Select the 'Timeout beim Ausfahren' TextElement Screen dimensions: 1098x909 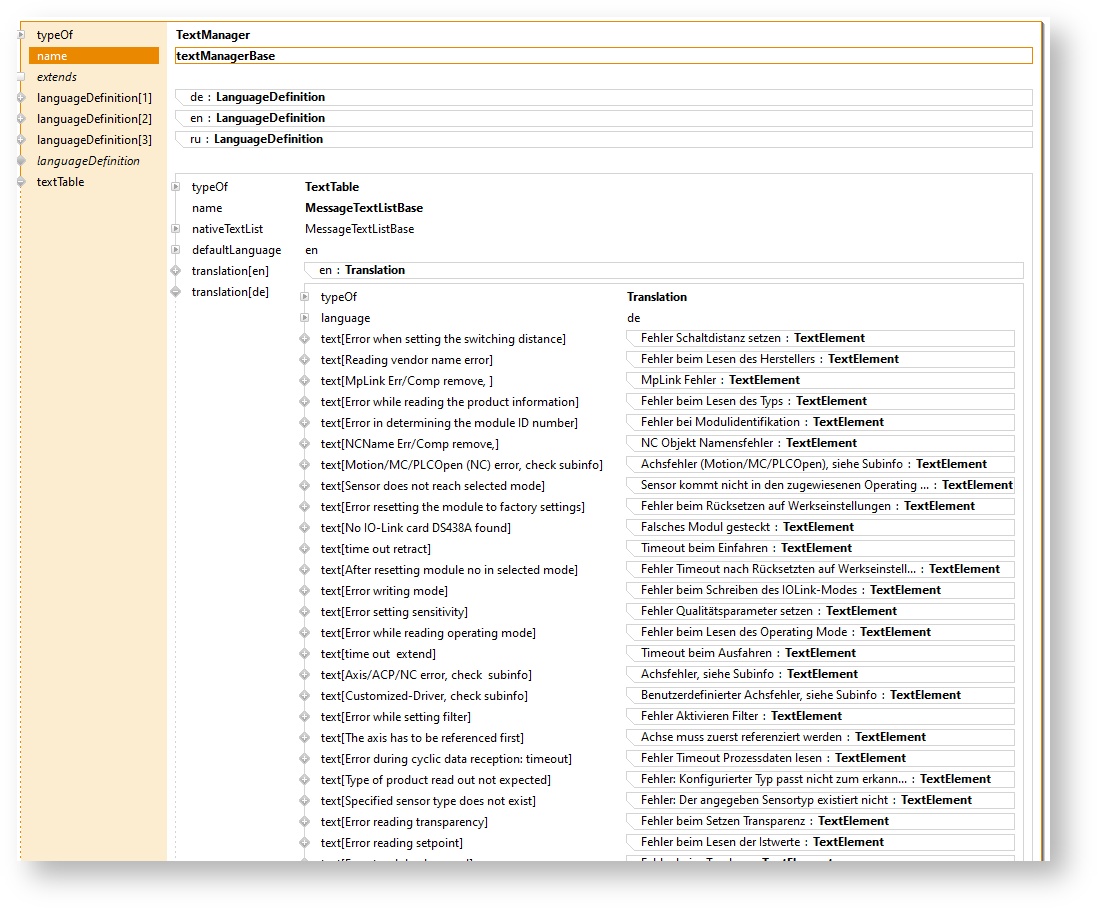[x=819, y=653]
